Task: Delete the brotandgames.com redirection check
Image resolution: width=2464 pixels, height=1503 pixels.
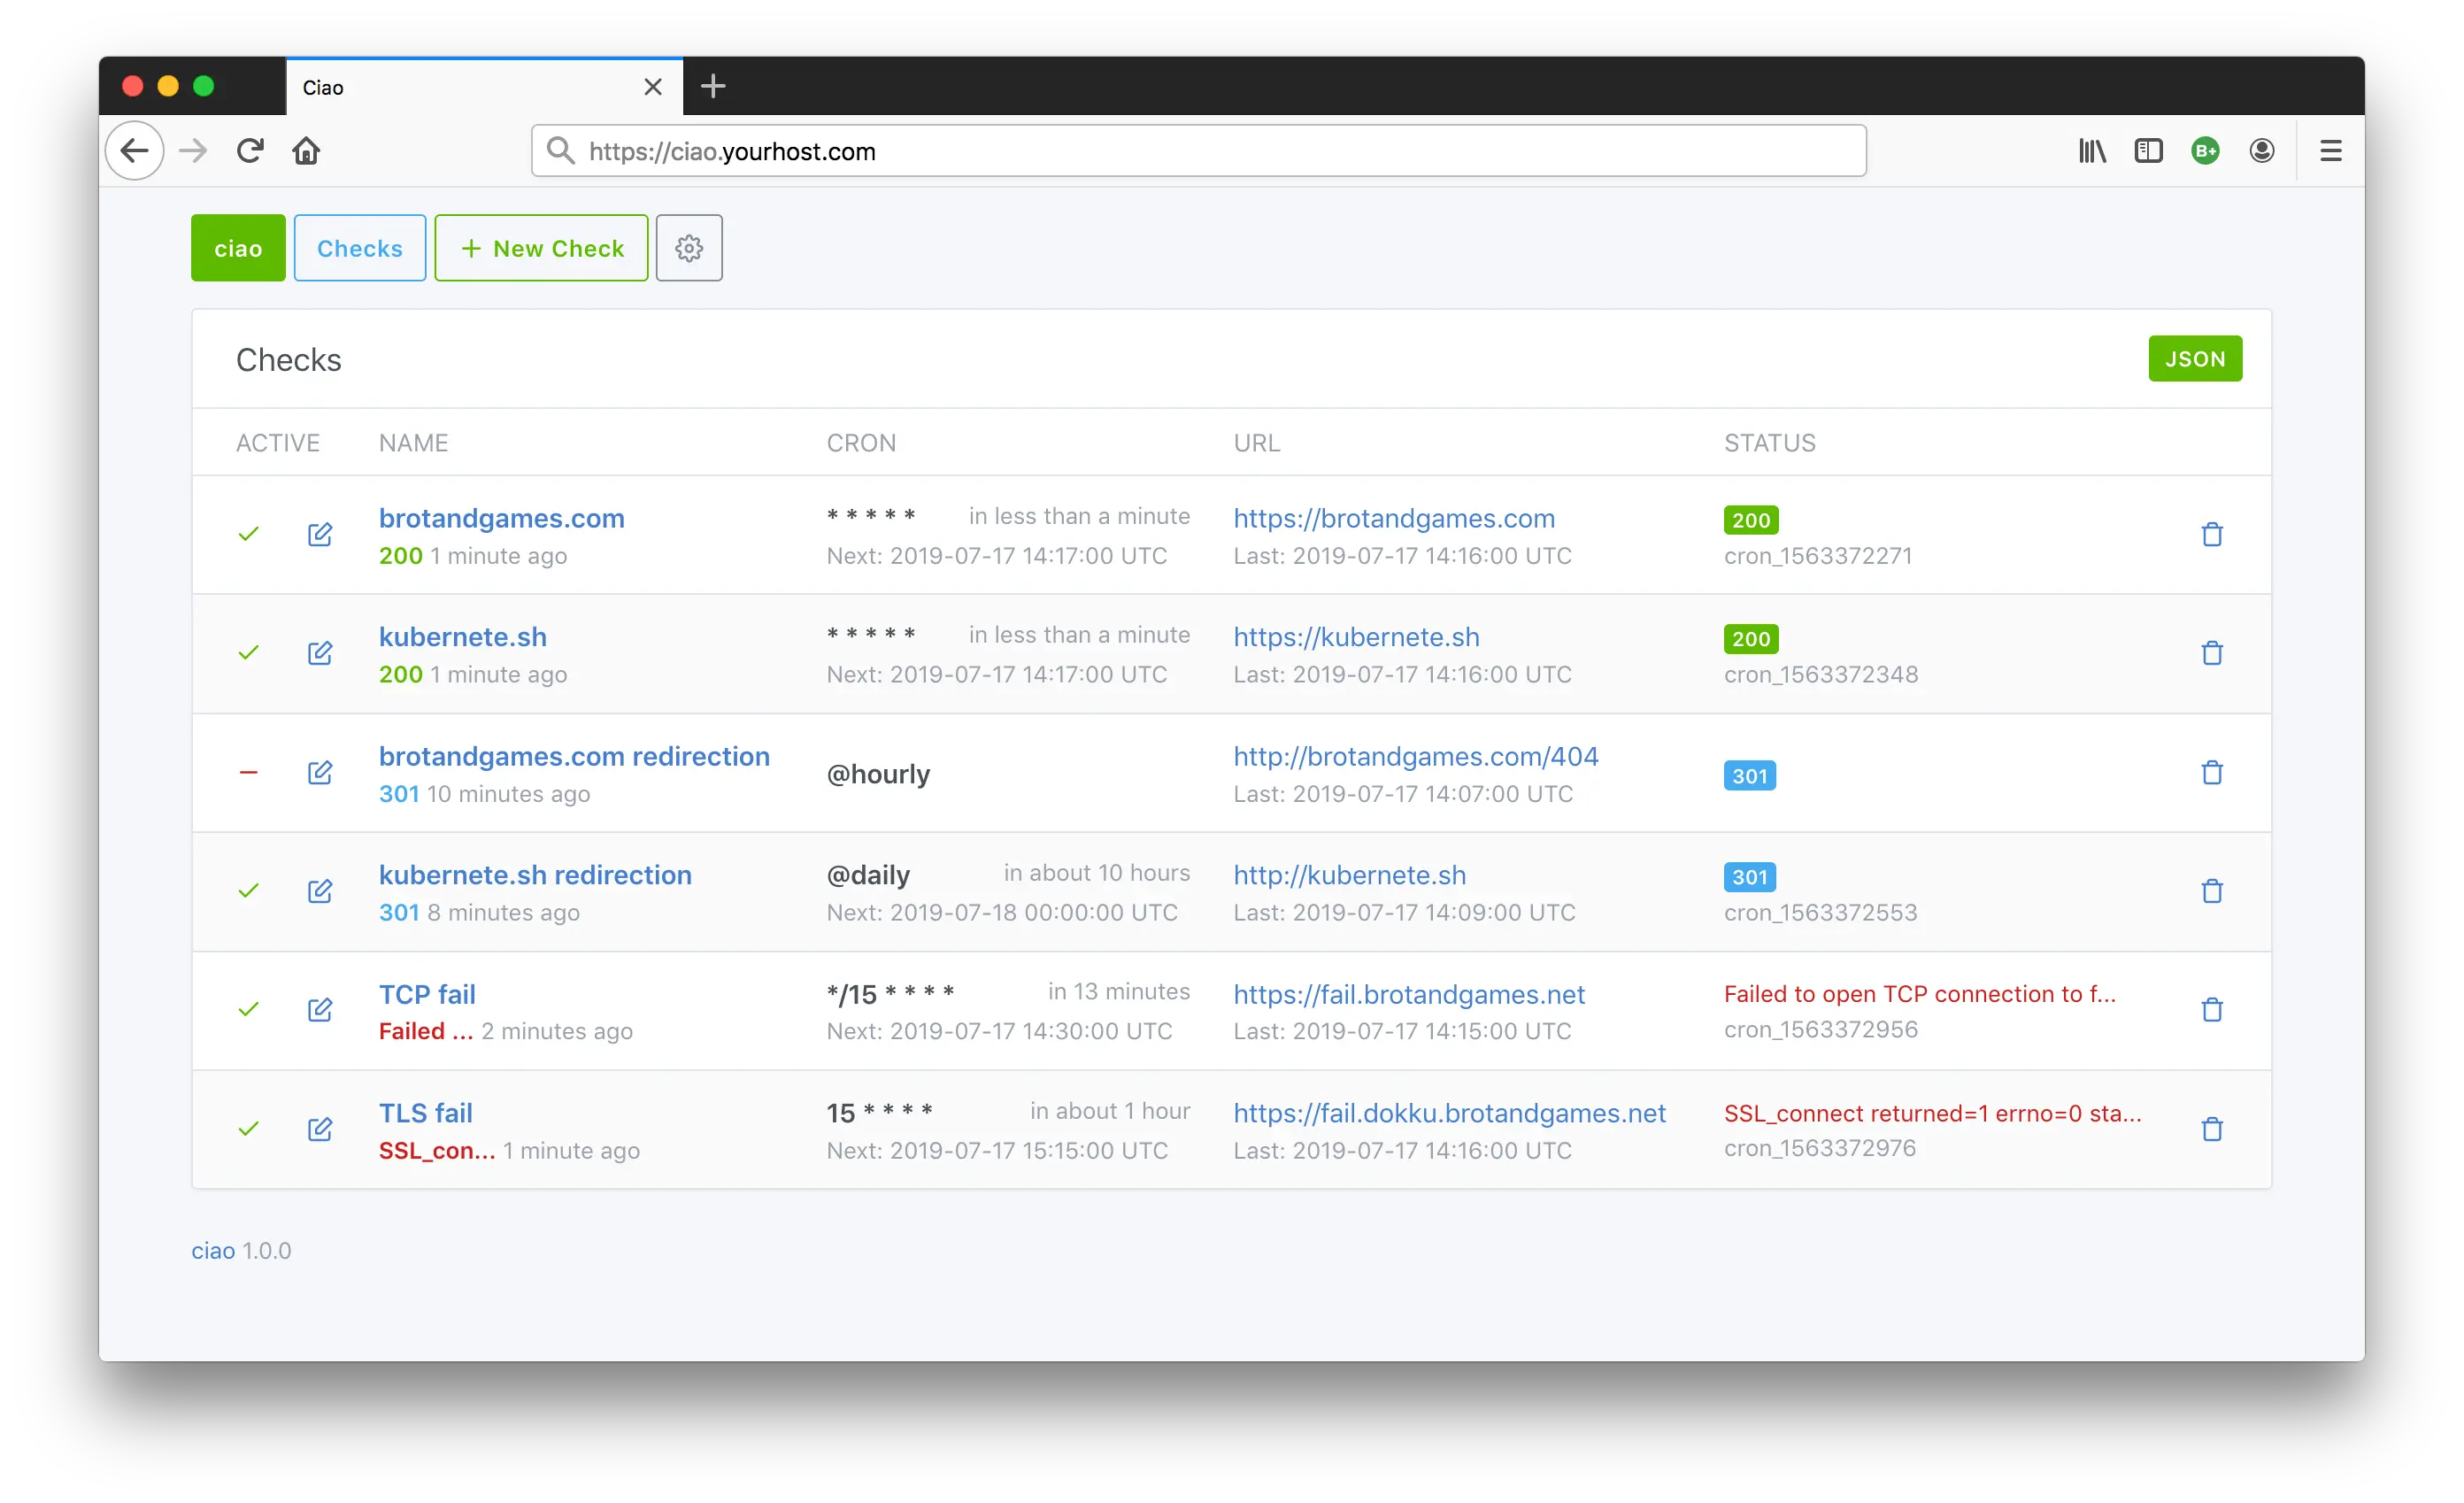Action: (x=2211, y=772)
